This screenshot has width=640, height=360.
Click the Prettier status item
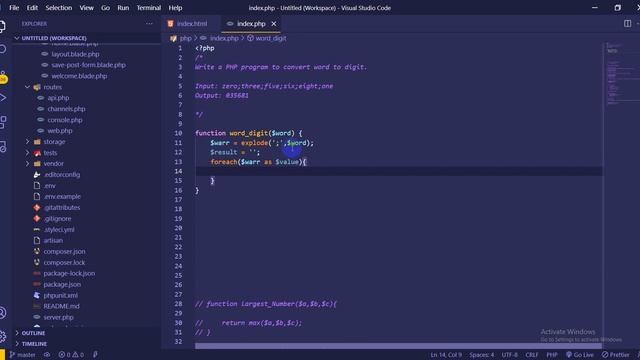tap(616, 355)
